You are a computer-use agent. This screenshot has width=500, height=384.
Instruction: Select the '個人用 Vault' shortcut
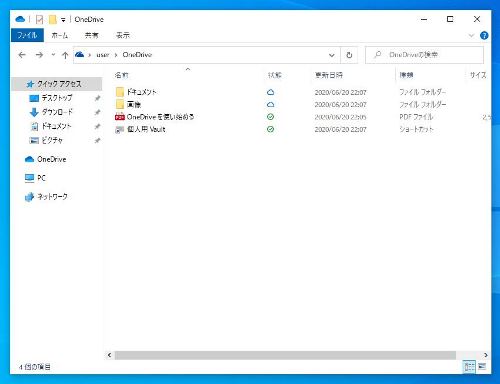click(146, 129)
